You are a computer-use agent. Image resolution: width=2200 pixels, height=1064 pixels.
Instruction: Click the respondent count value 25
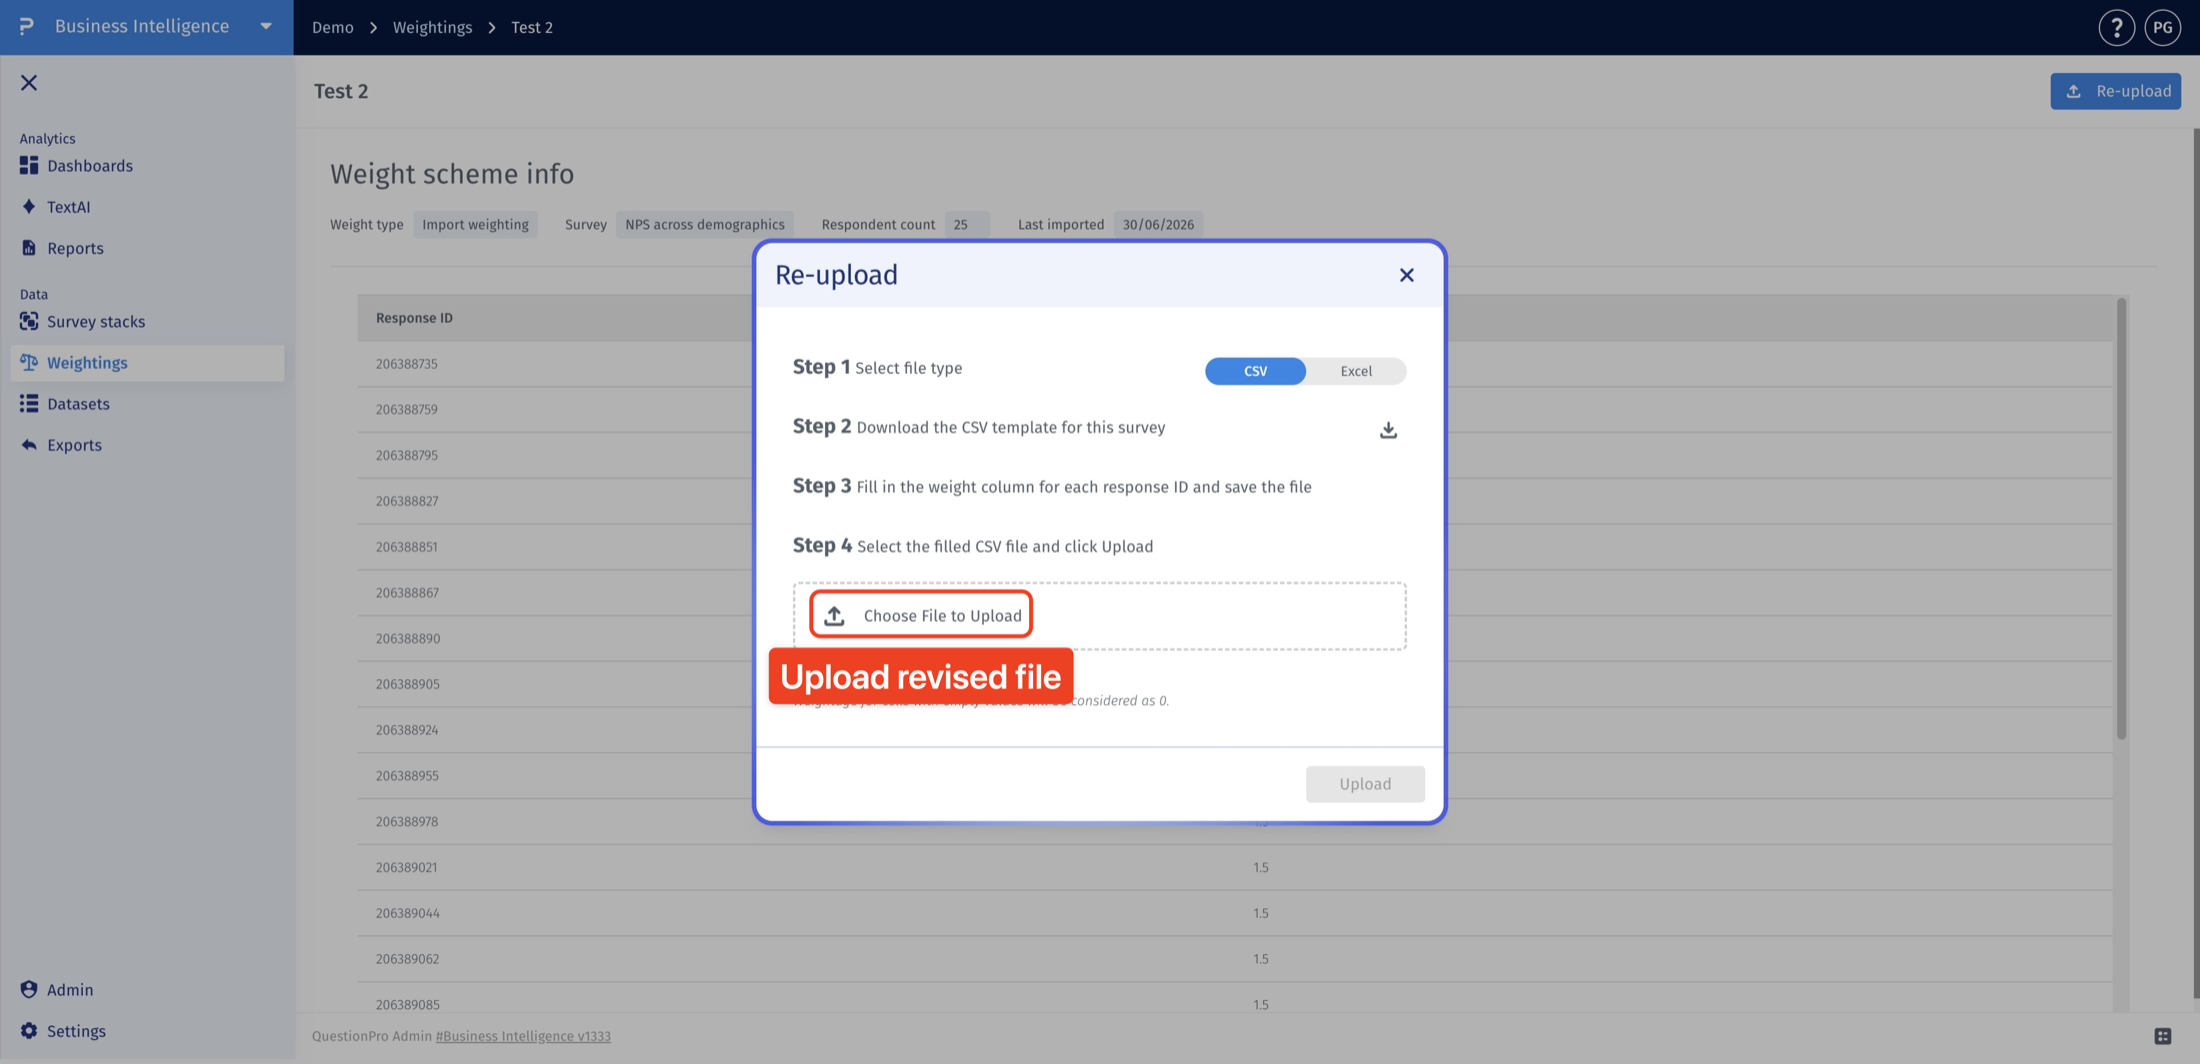(966, 224)
